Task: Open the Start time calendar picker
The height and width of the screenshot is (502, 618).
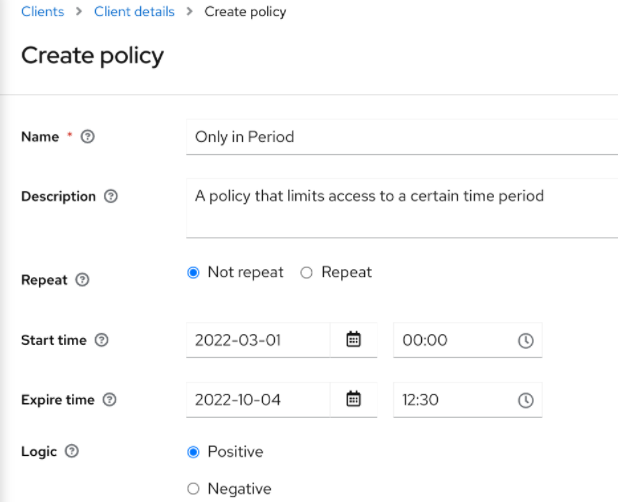Action: click(353, 340)
